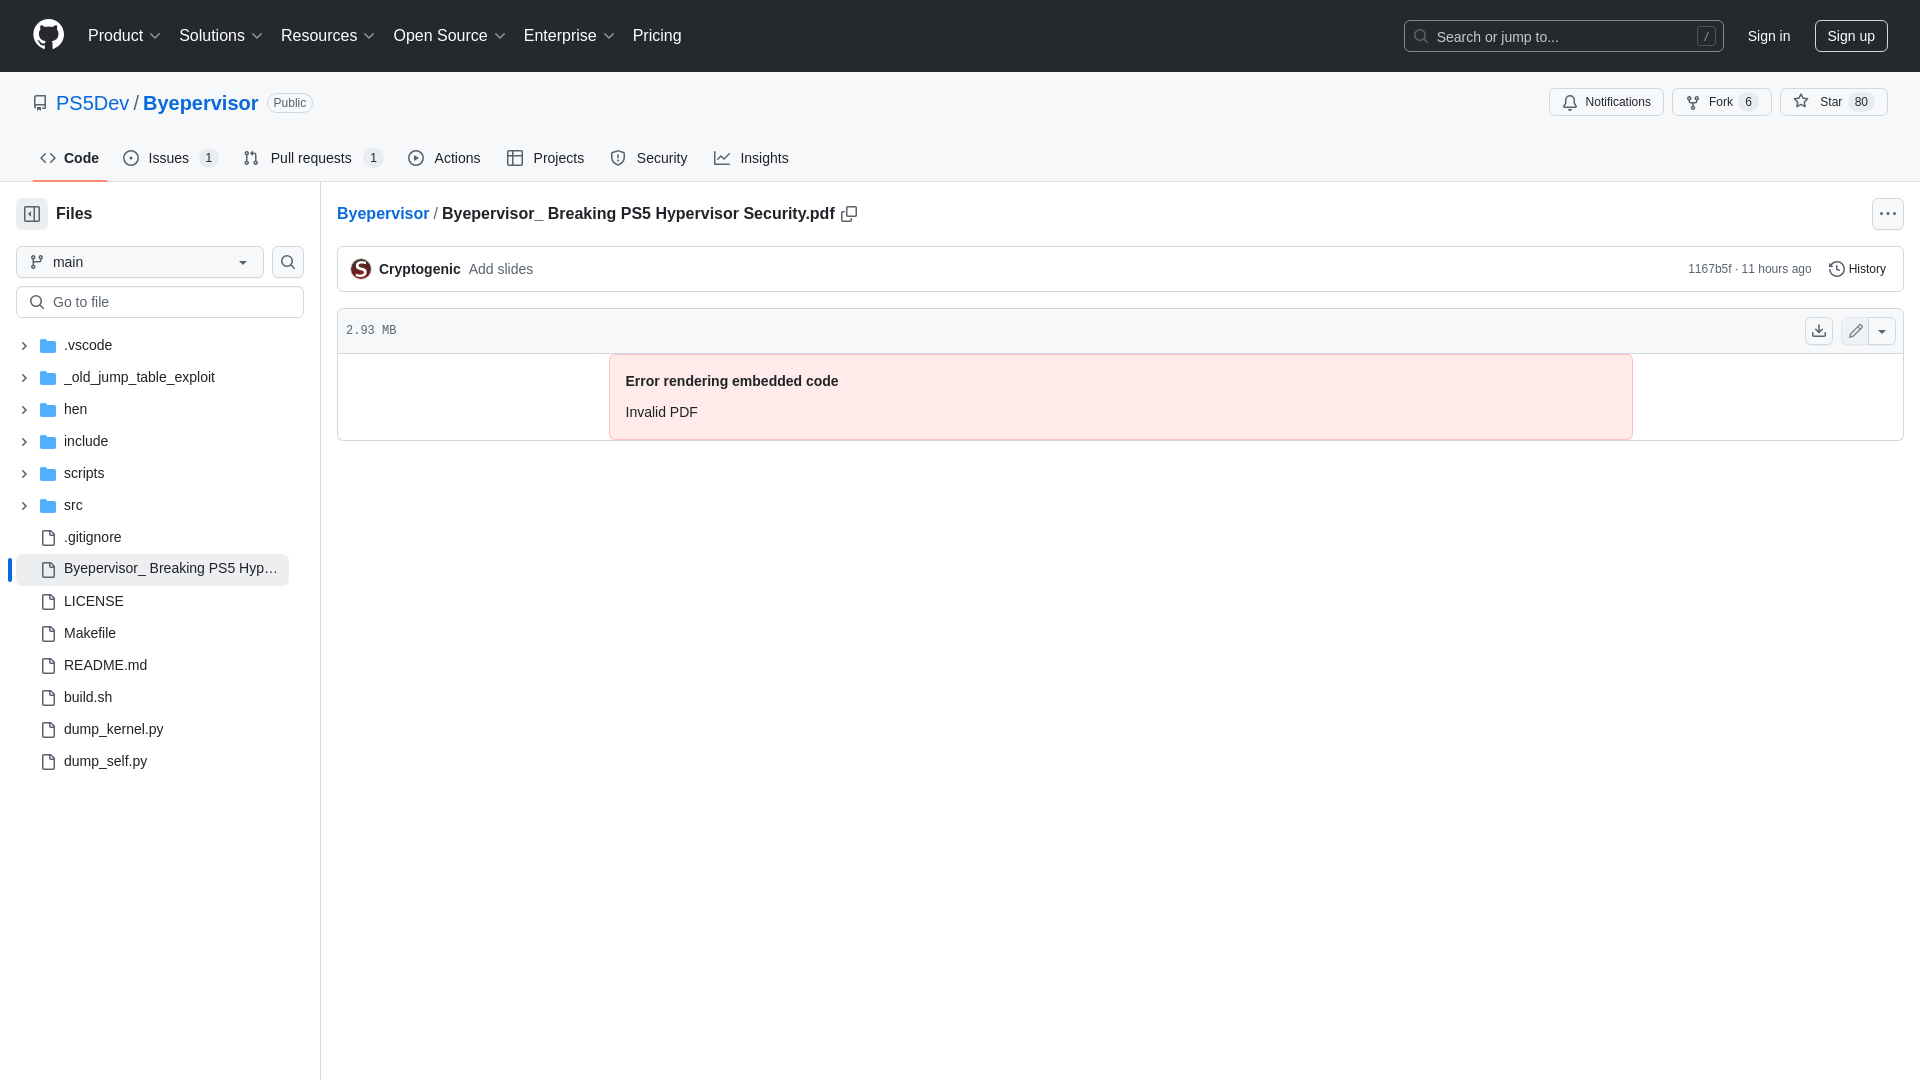This screenshot has width=1920, height=1080.
Task: Go to the Pricing page
Action: (657, 36)
